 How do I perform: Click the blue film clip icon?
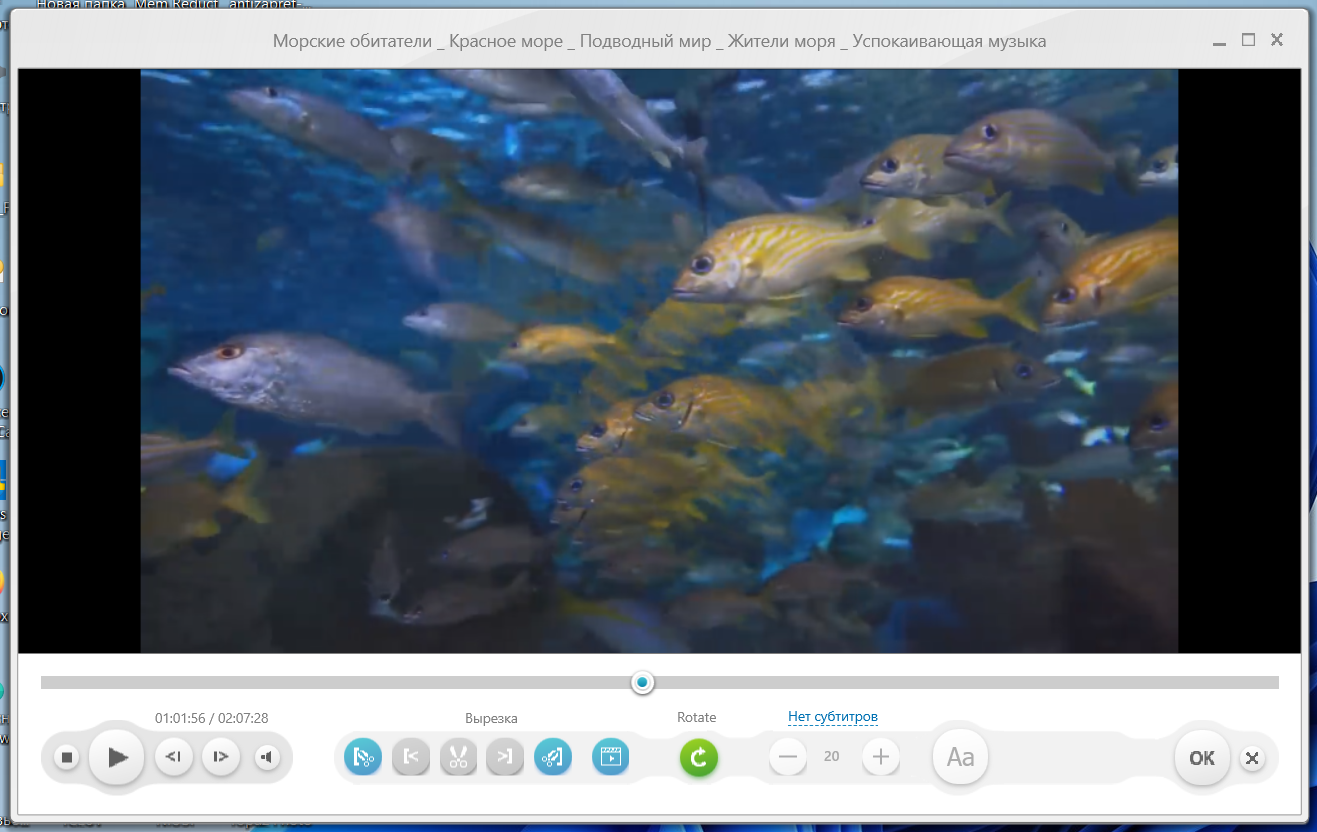(x=610, y=757)
